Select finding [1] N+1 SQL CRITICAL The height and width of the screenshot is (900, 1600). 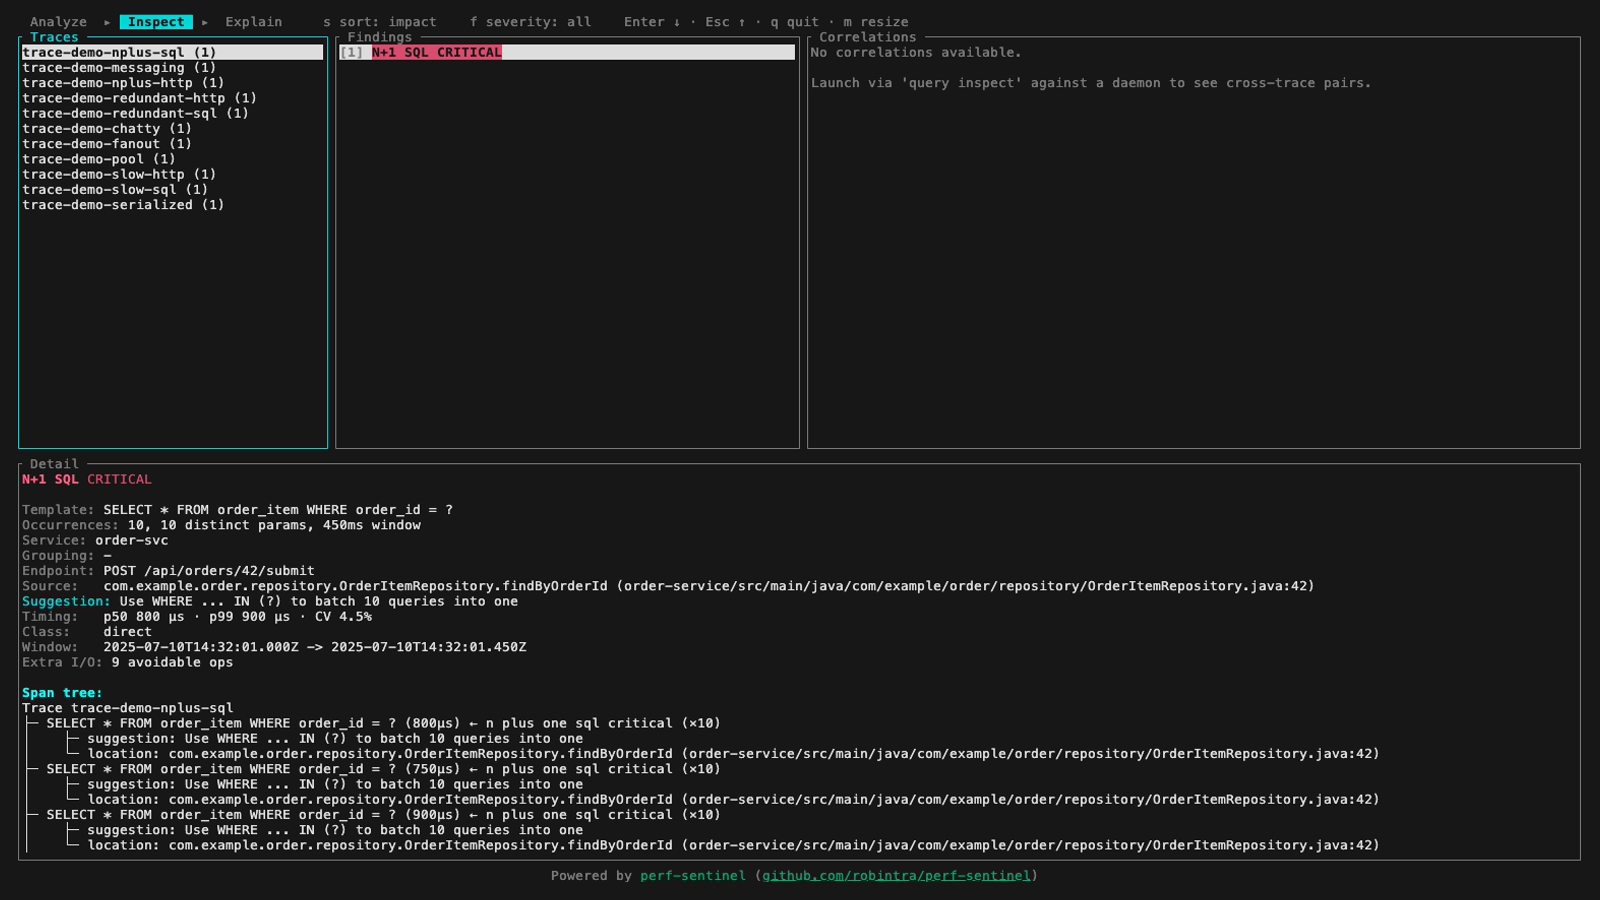coord(567,52)
